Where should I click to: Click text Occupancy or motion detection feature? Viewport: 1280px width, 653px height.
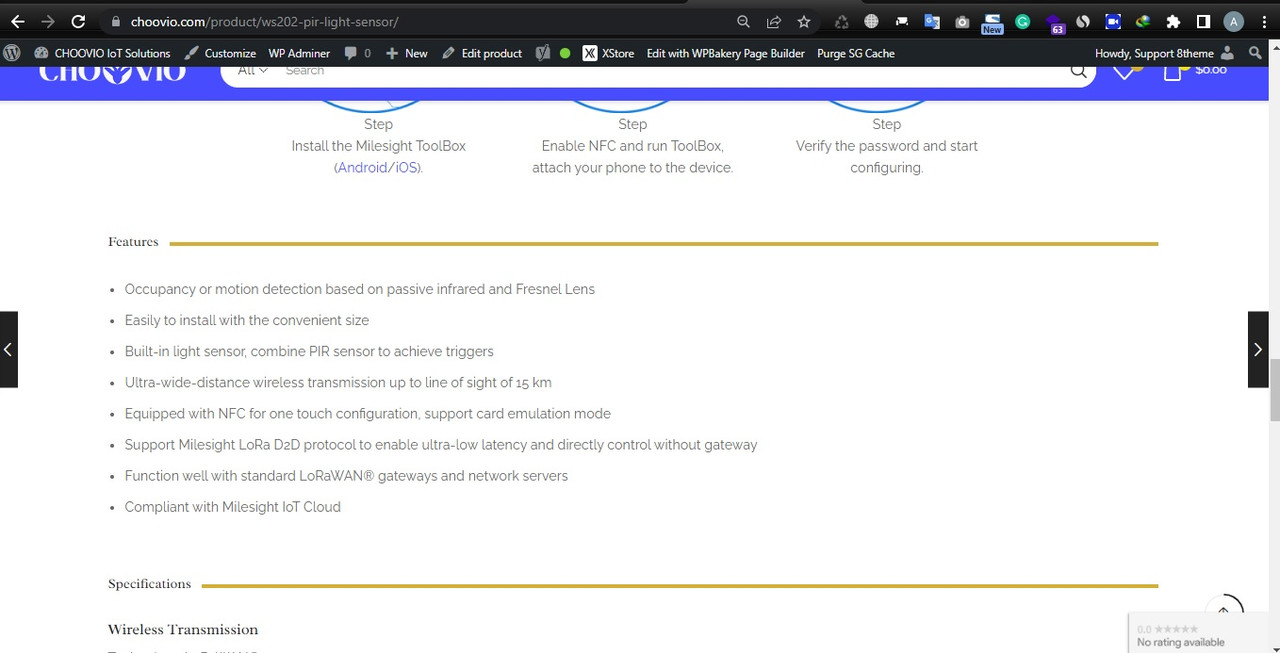click(360, 289)
